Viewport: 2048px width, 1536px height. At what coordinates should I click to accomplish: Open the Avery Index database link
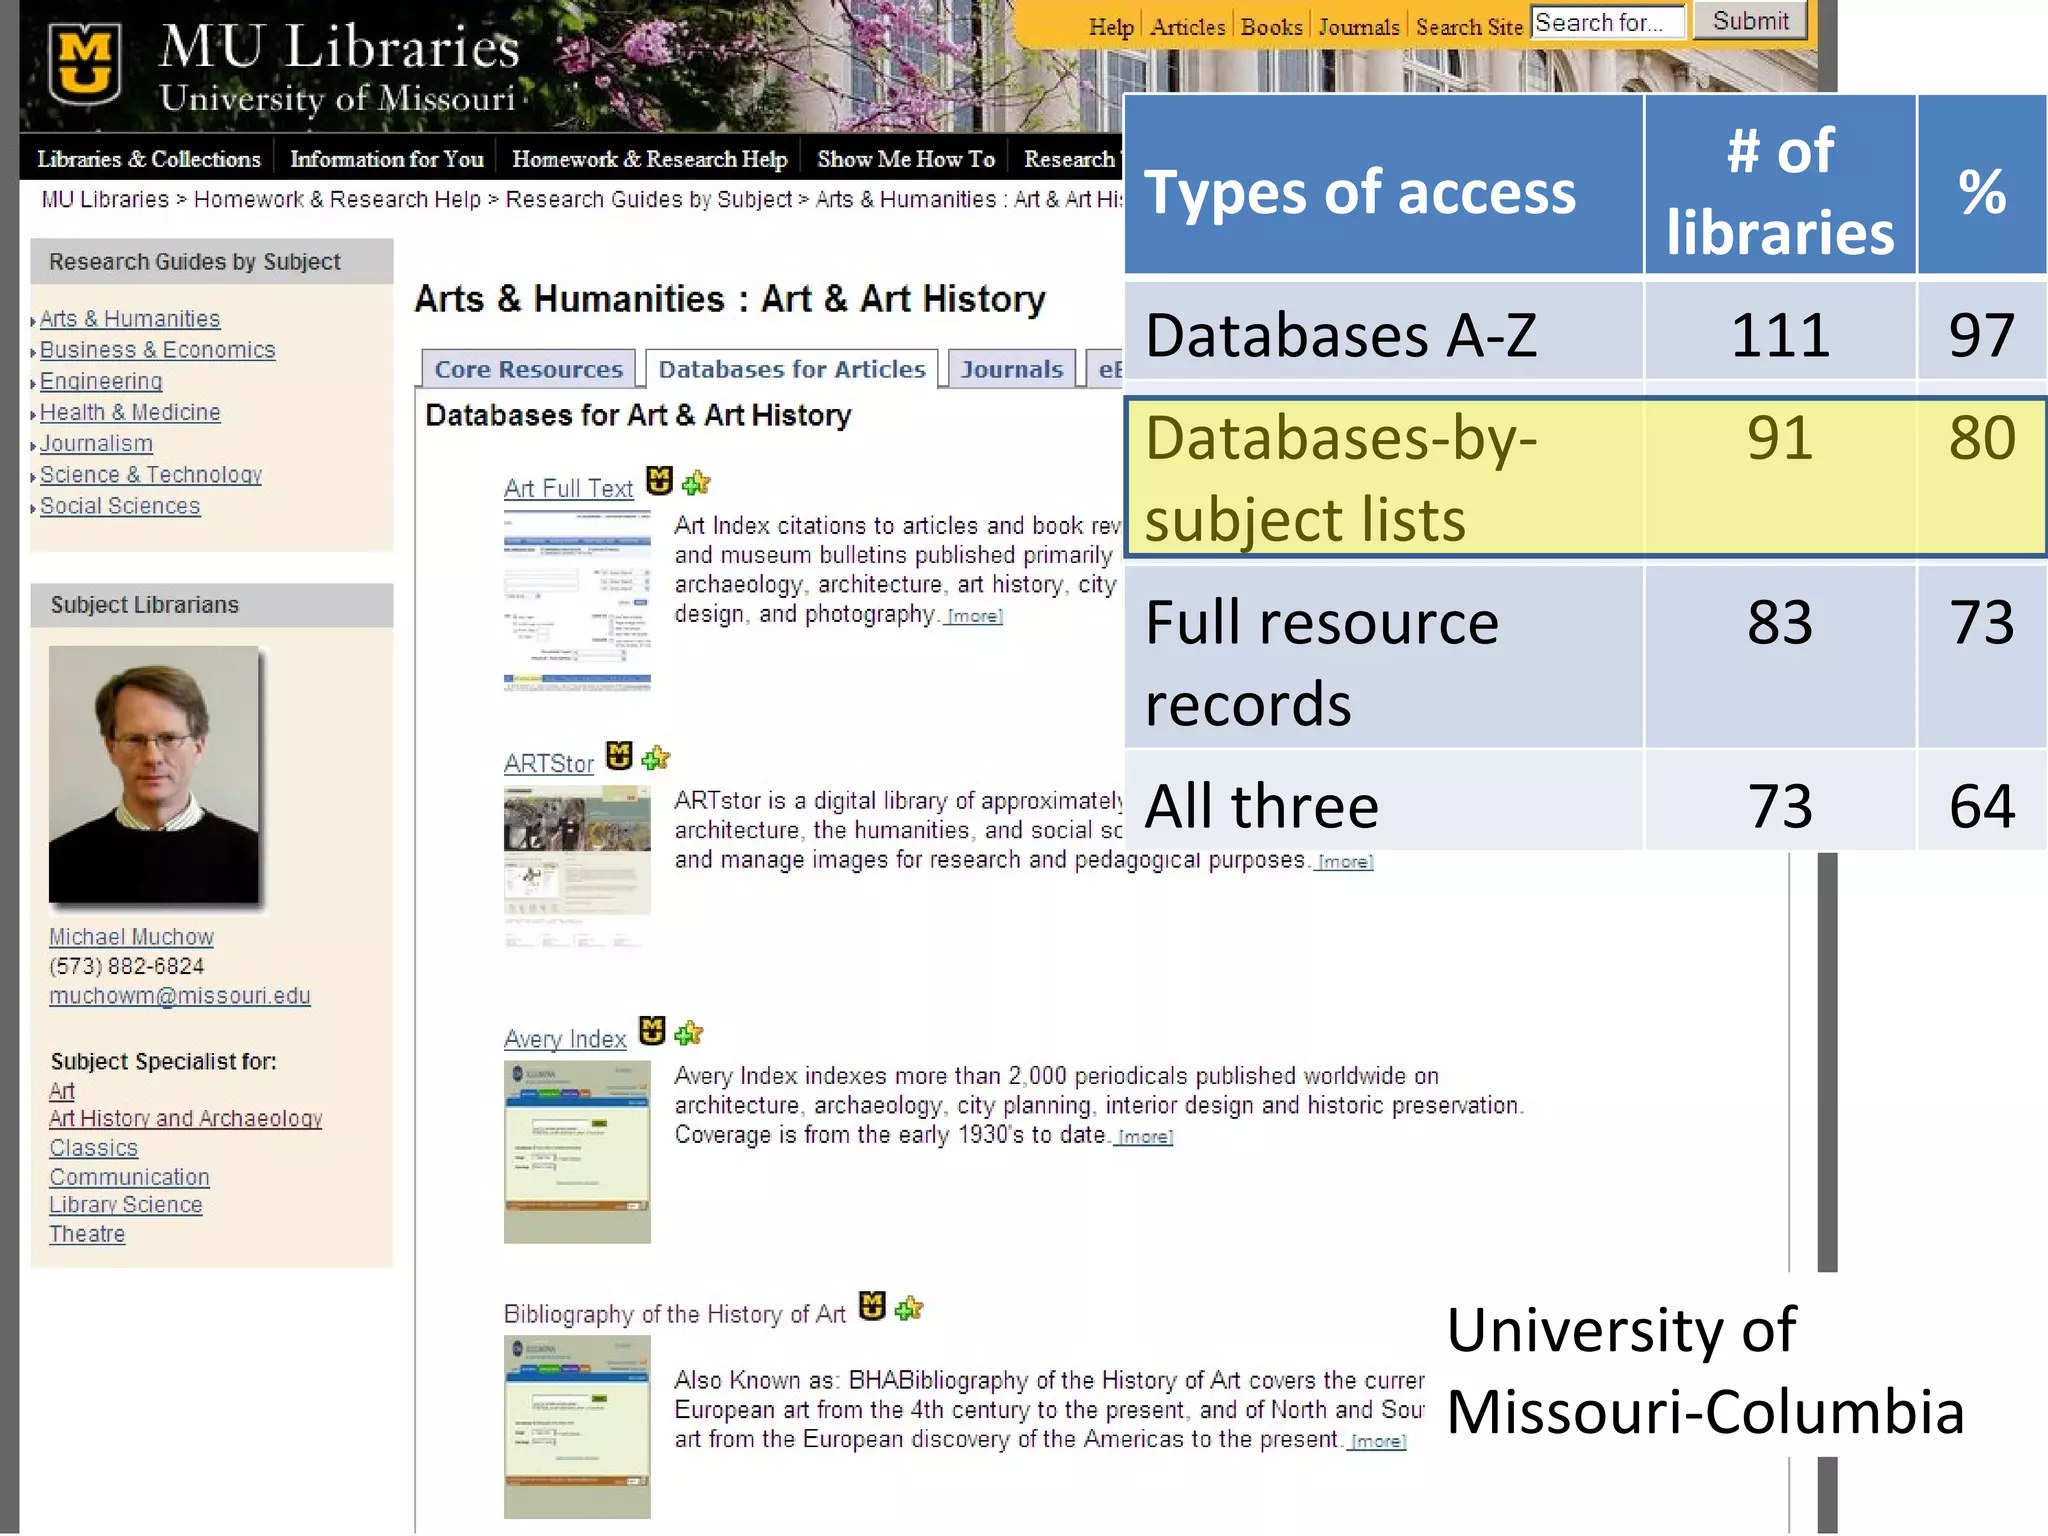(565, 1039)
